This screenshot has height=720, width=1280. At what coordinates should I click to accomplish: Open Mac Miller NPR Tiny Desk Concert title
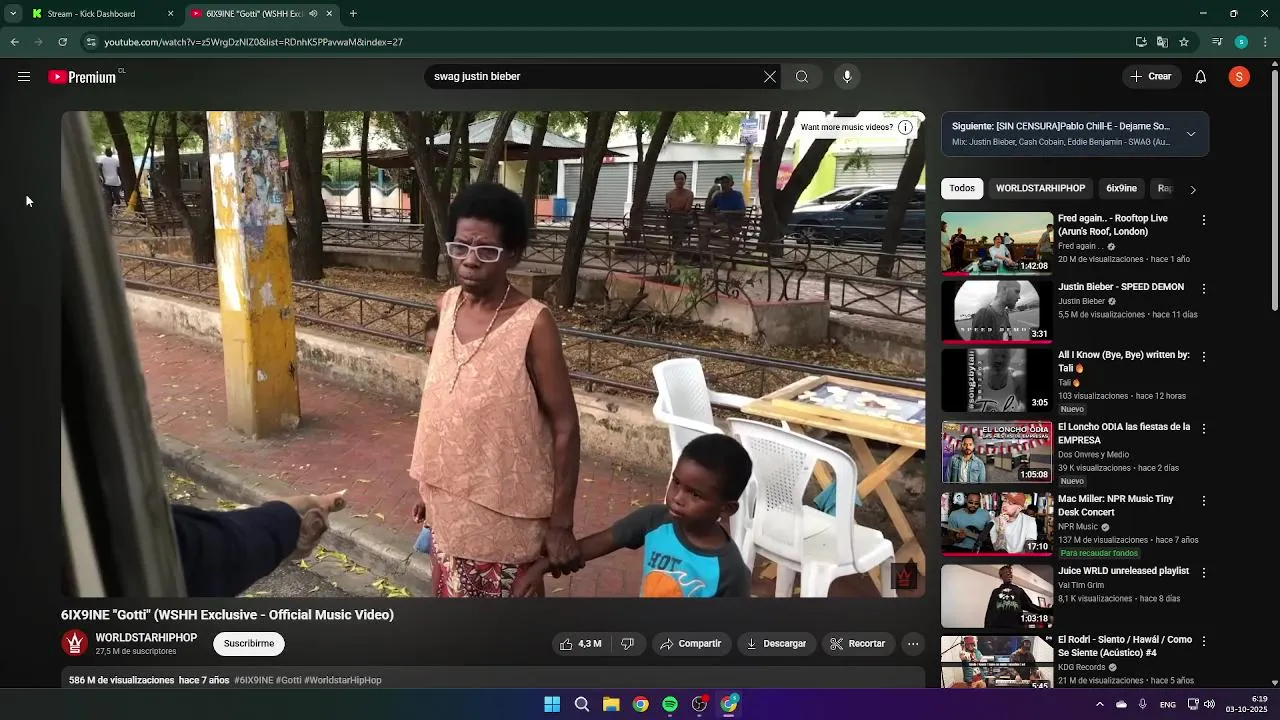(x=1115, y=506)
